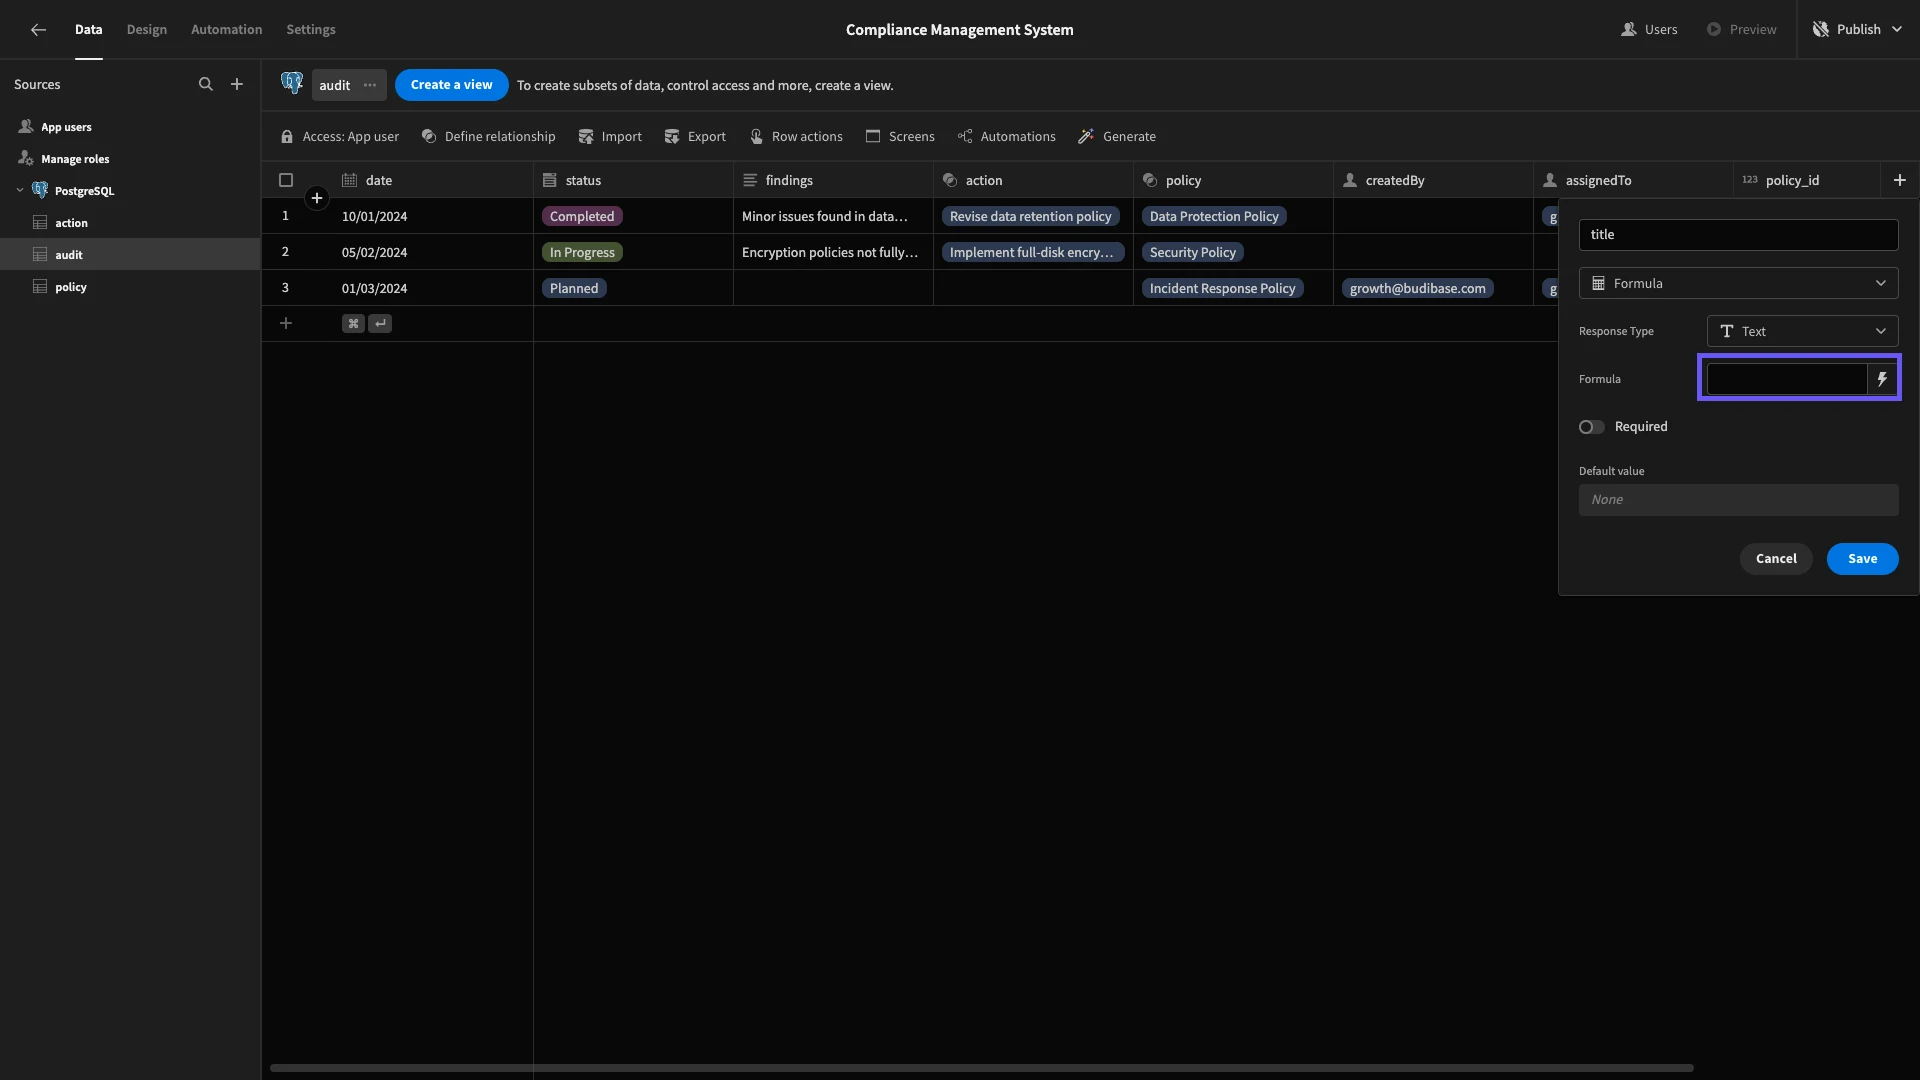Click the column name field containing title

click(x=1738, y=235)
